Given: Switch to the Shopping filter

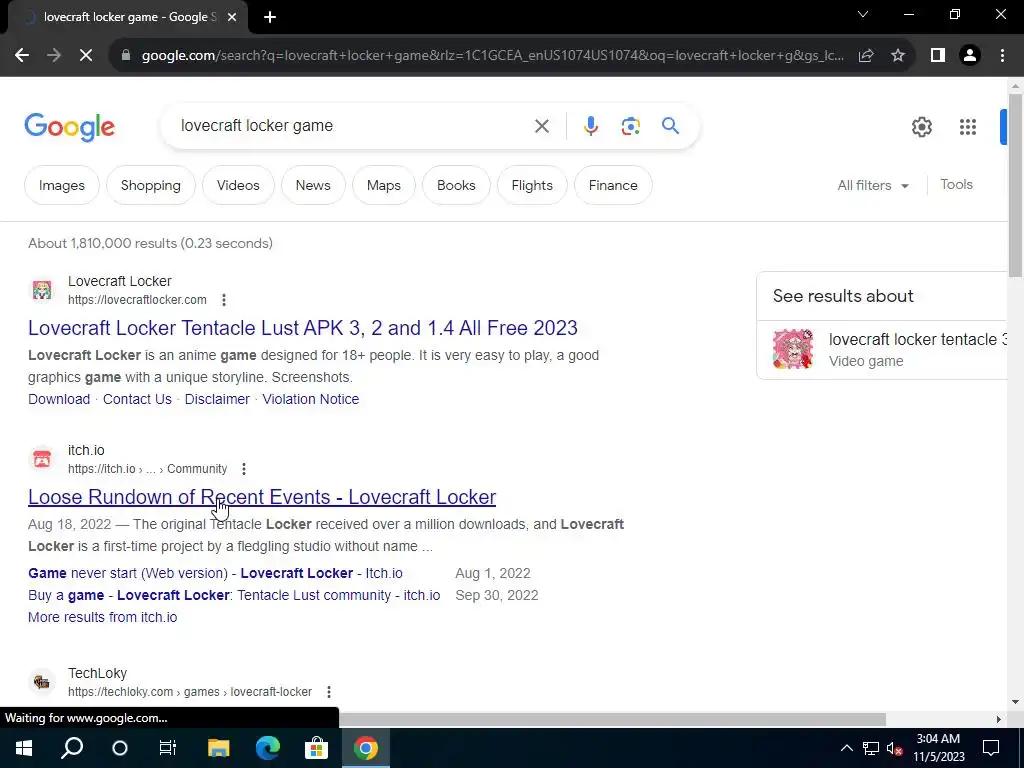Looking at the screenshot, I should click(151, 185).
